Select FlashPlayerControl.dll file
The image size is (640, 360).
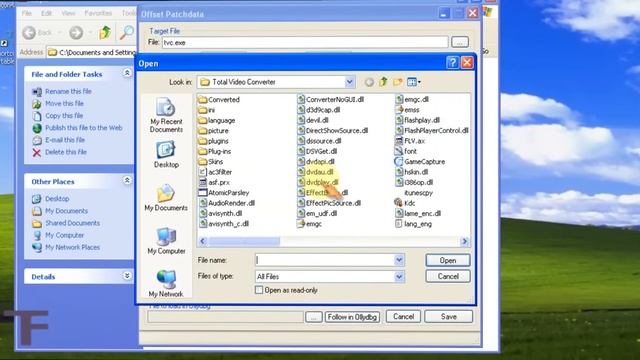coord(431,131)
